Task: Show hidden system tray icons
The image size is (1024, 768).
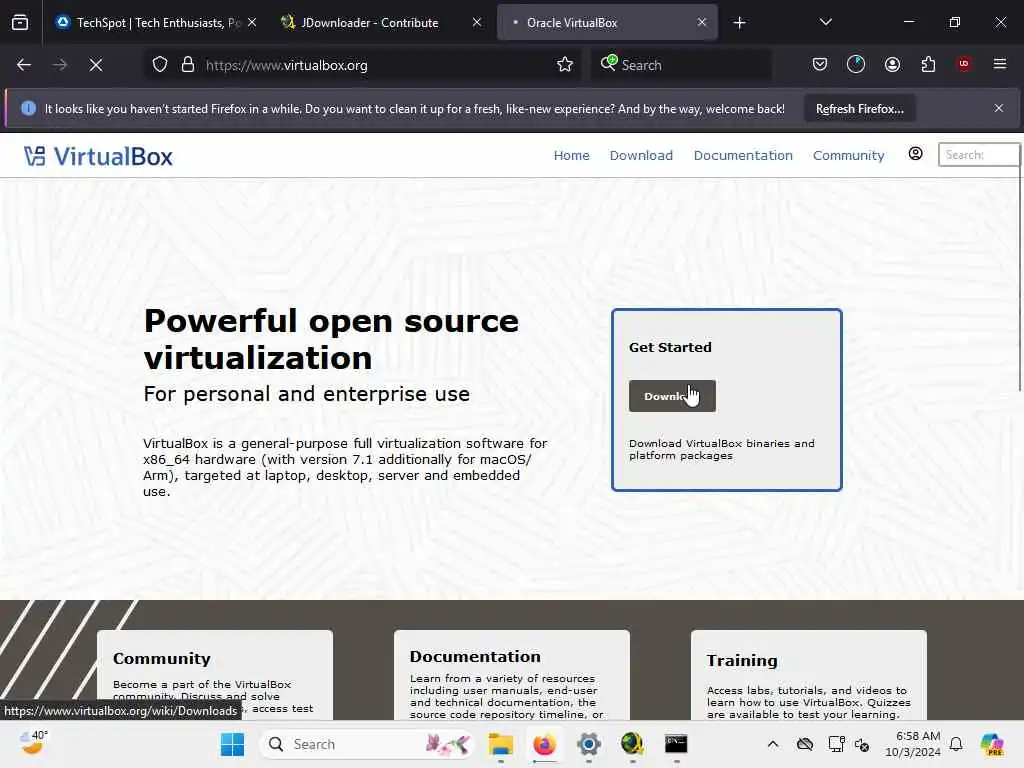Action: tap(773, 744)
